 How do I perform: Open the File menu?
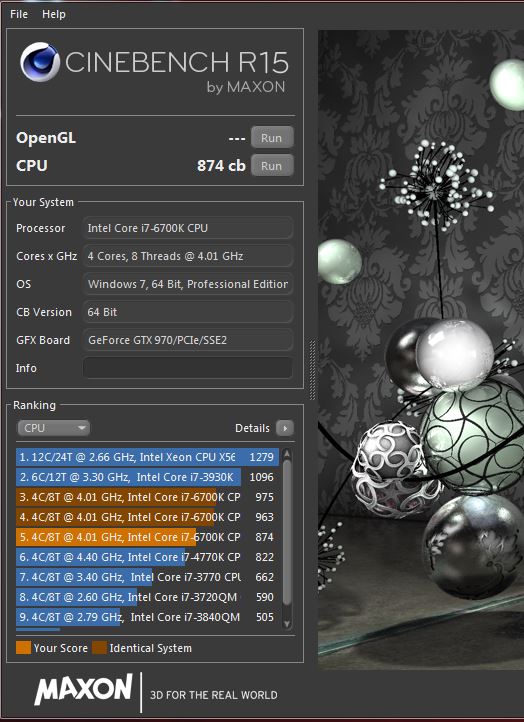click(19, 14)
